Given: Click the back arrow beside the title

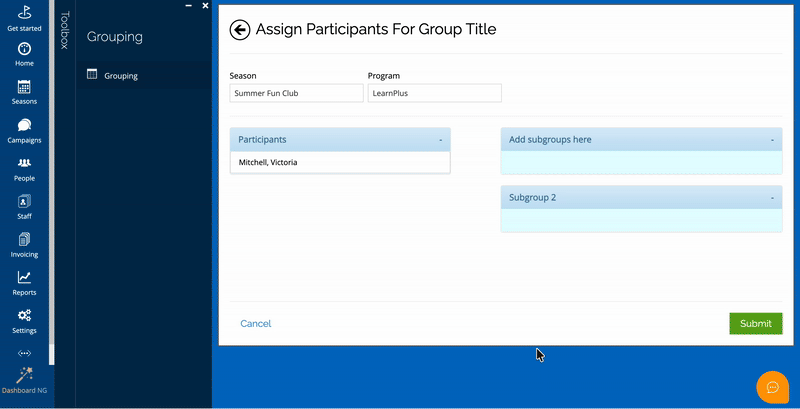Looking at the screenshot, I should tap(240, 30).
